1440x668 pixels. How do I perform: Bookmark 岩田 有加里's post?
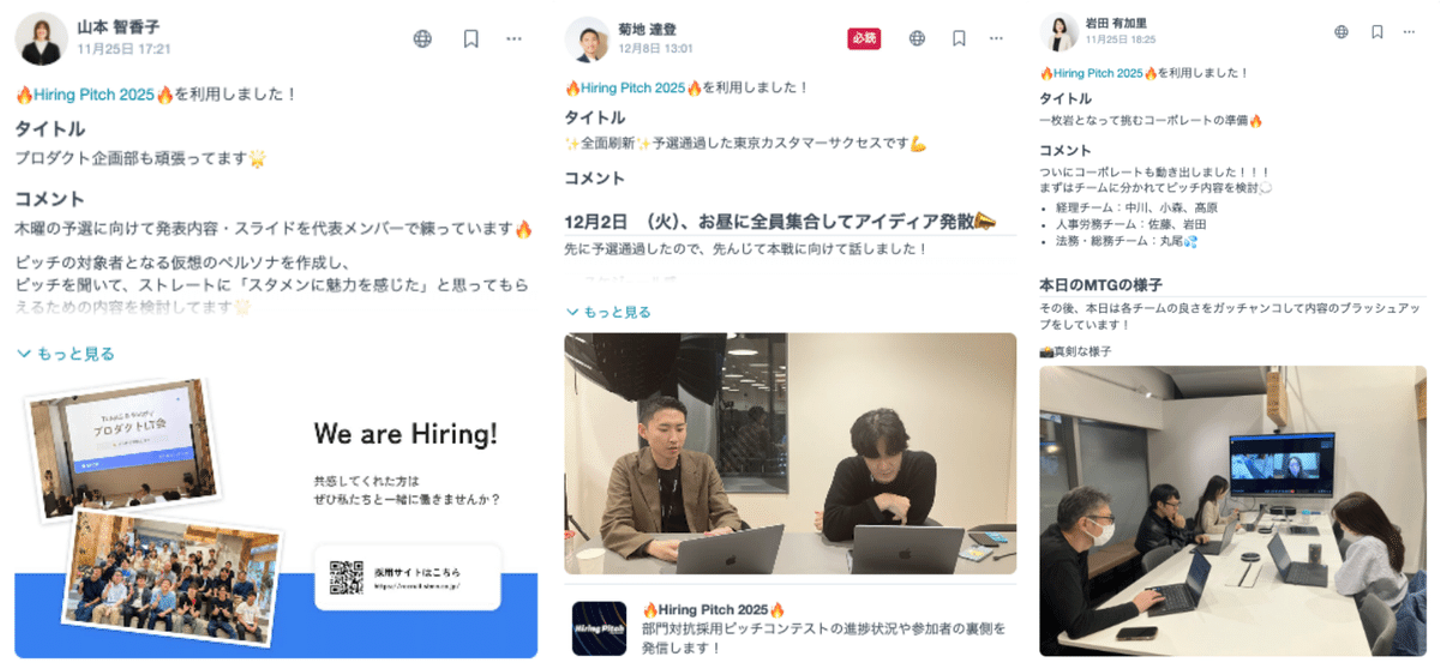1377,32
